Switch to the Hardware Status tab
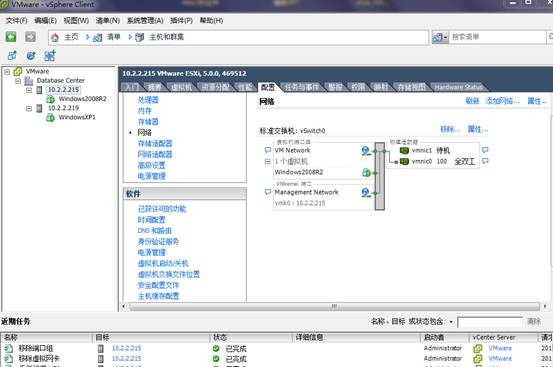553x367 pixels. pos(458,87)
